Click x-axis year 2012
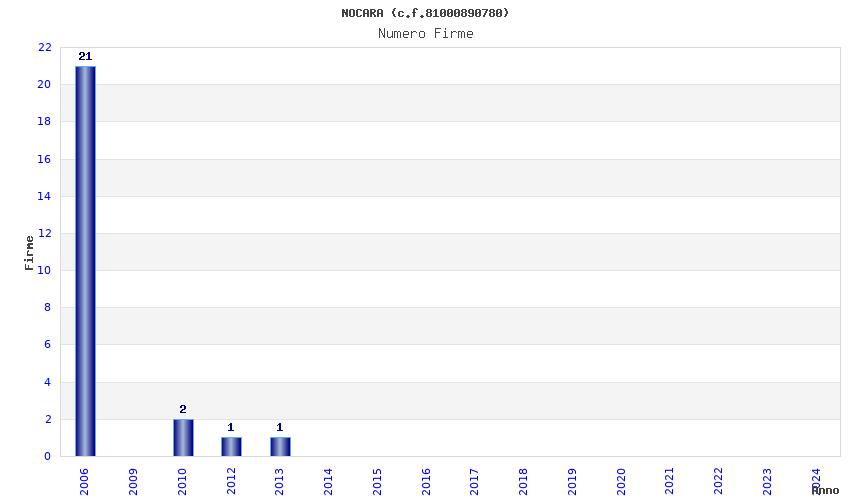The image size is (850, 500). 231,482
